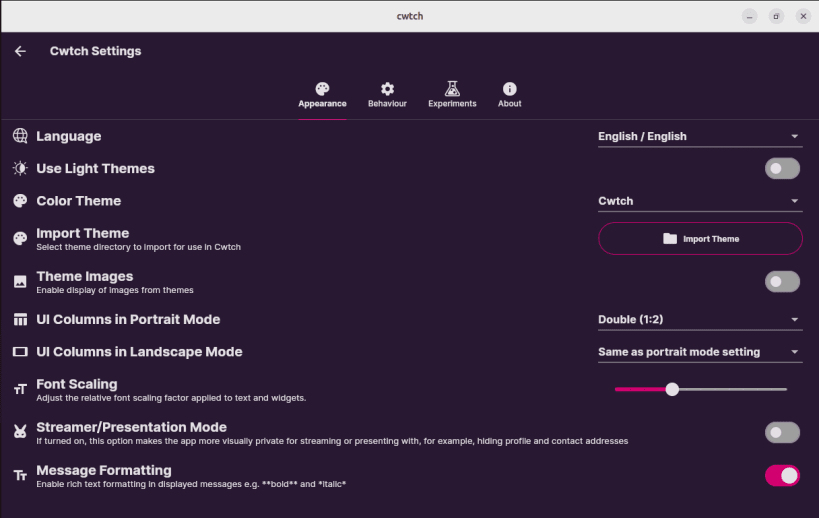Click the Language setting label
819x518 pixels.
(x=68, y=136)
